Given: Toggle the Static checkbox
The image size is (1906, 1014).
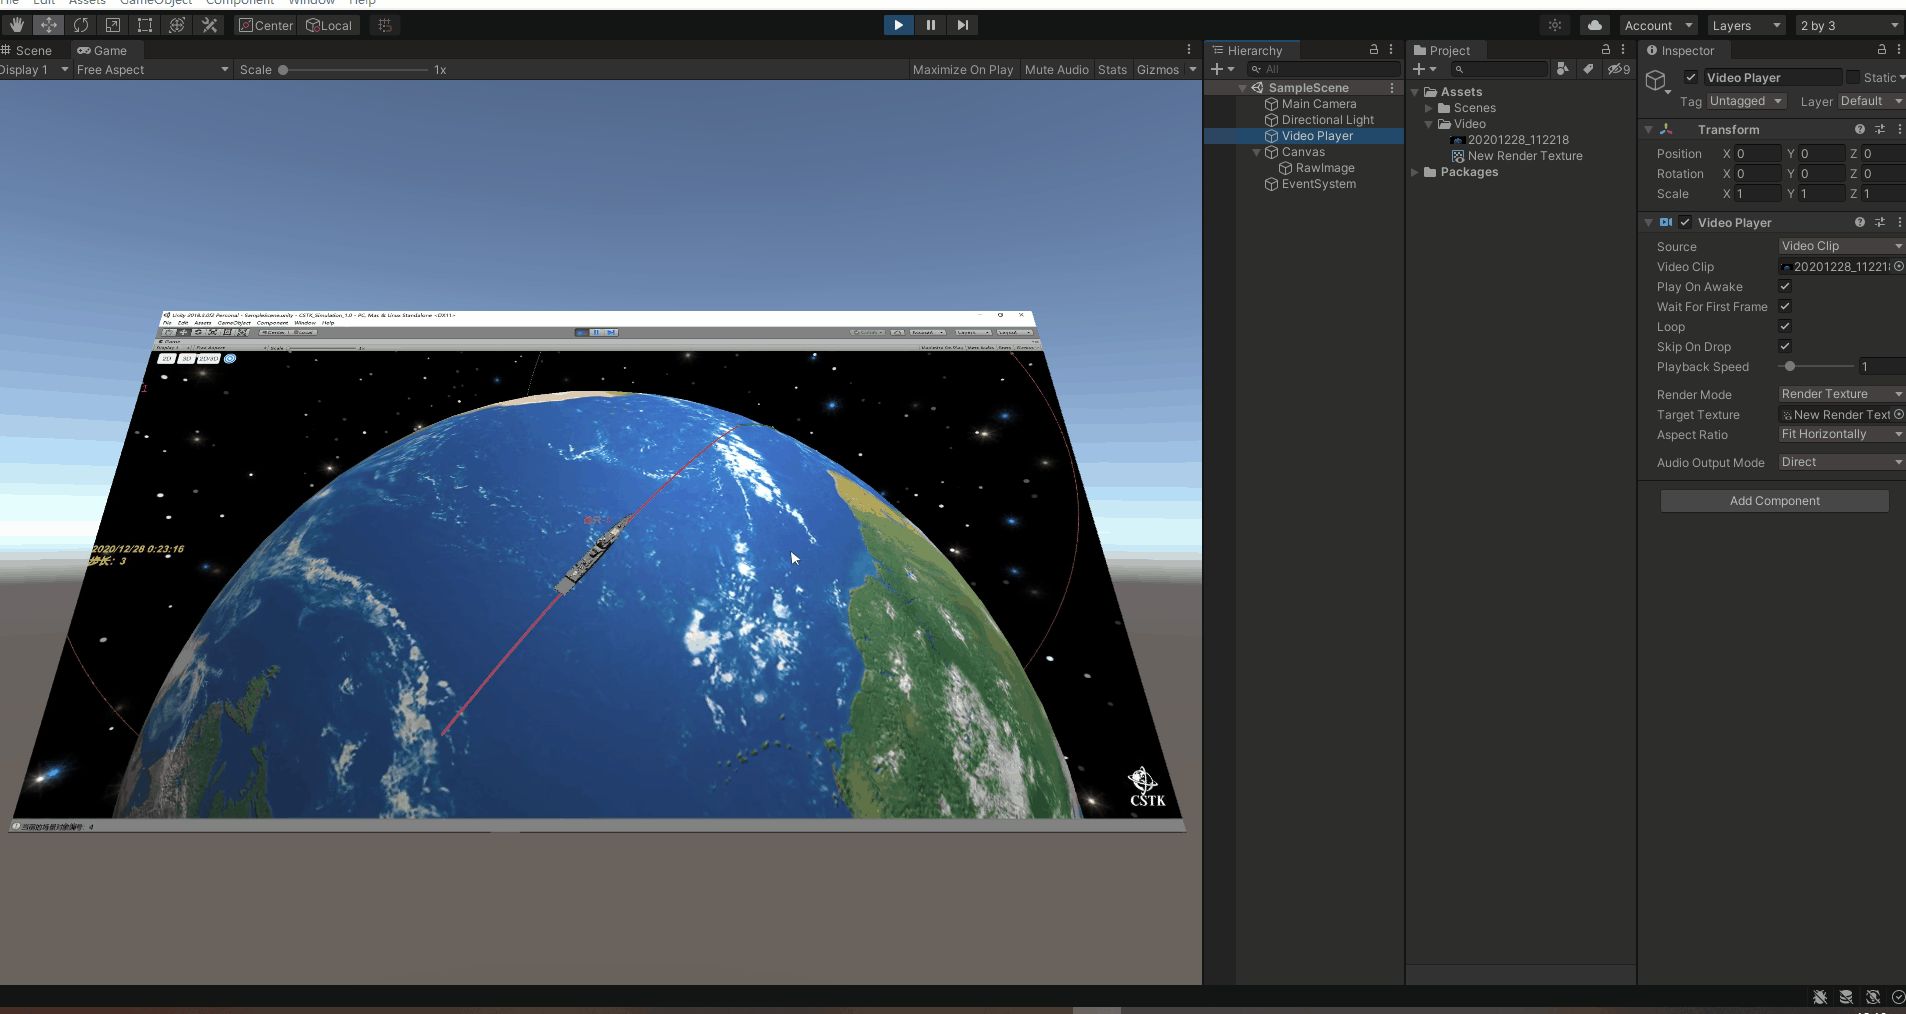Looking at the screenshot, I should point(1853,77).
